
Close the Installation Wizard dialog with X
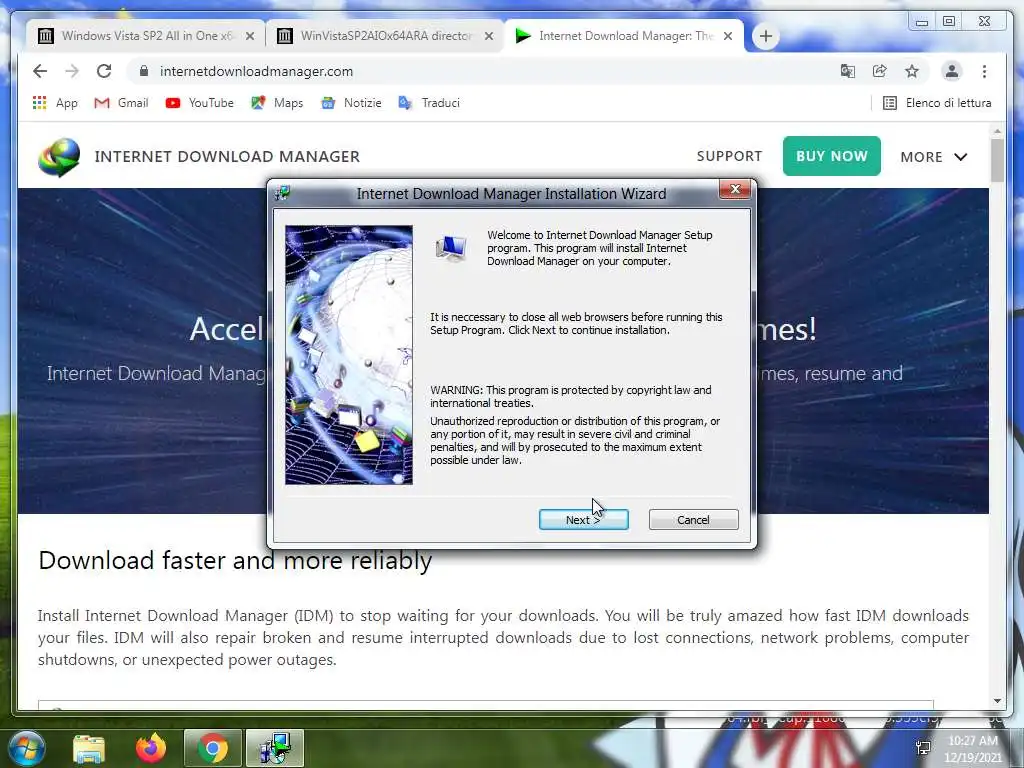pyautogui.click(x=735, y=189)
